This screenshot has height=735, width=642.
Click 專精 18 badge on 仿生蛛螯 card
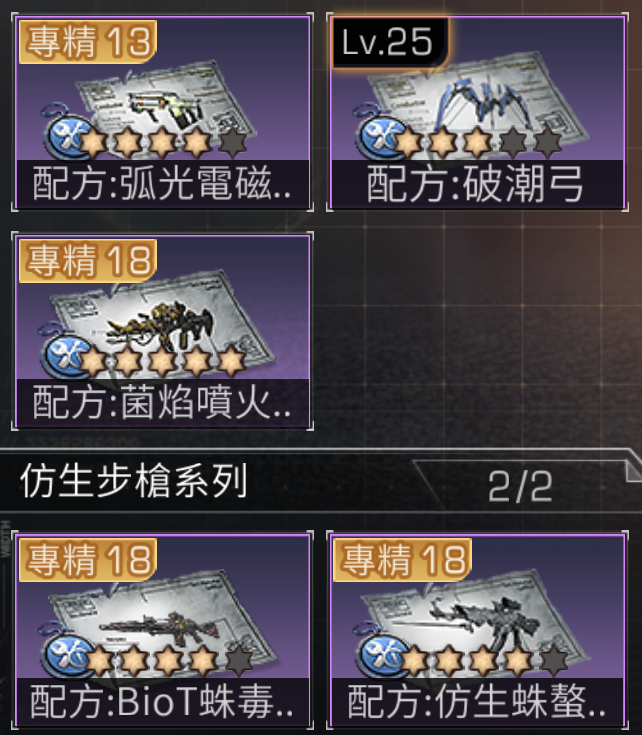[x=403, y=560]
